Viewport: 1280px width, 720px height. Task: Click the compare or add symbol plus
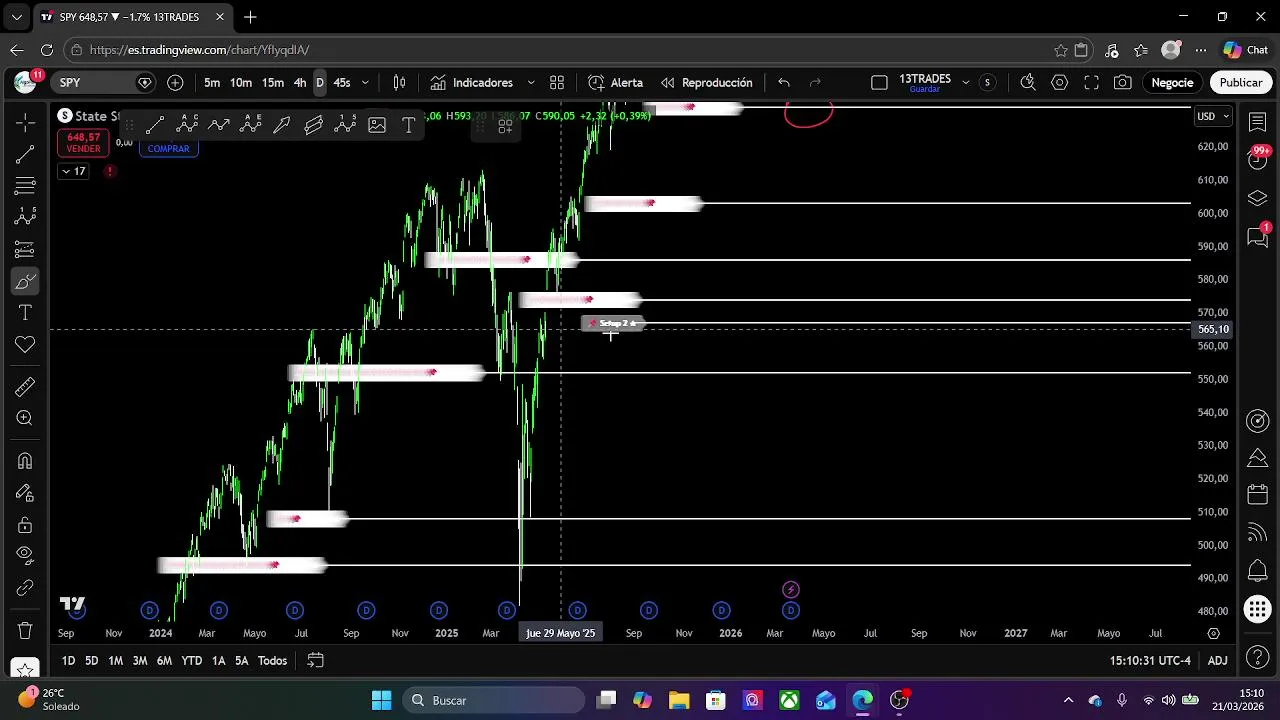(175, 83)
